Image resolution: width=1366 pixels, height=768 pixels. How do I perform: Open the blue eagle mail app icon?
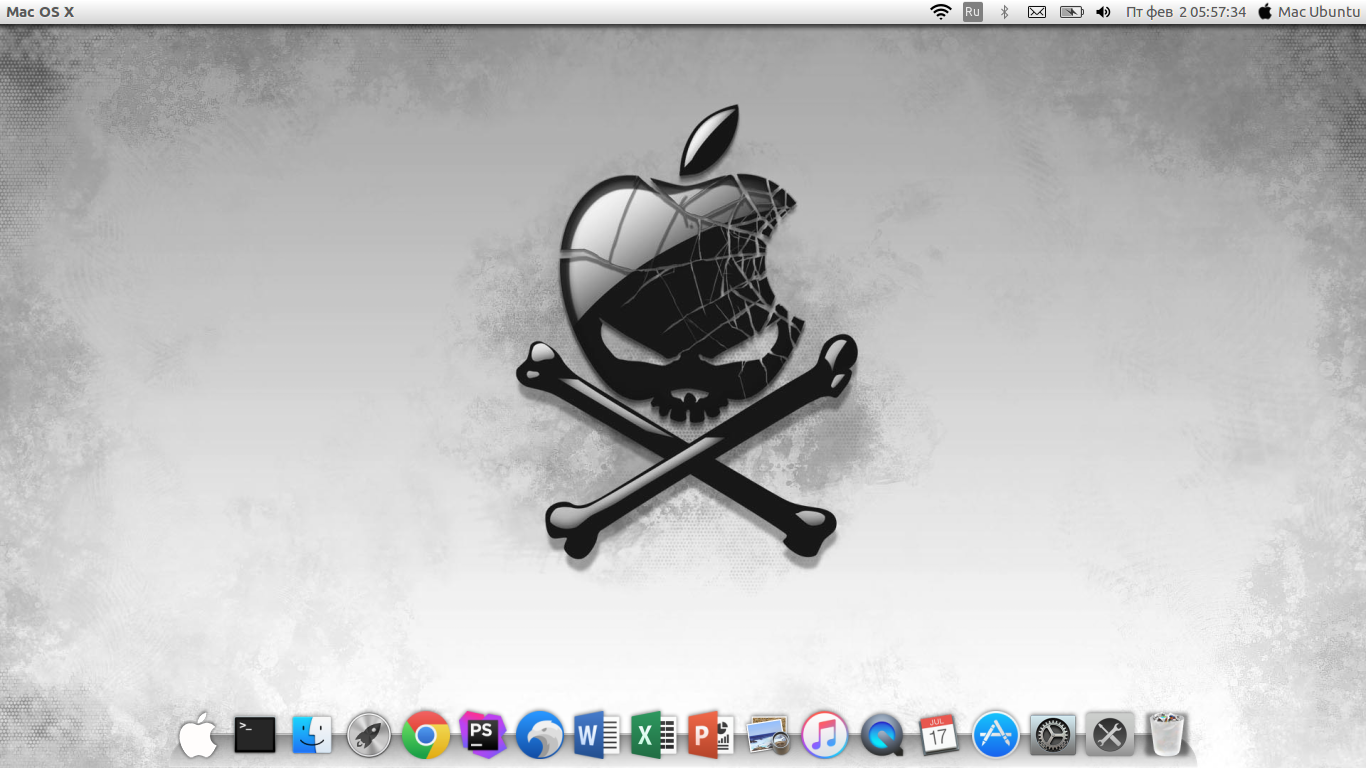[x=540, y=735]
